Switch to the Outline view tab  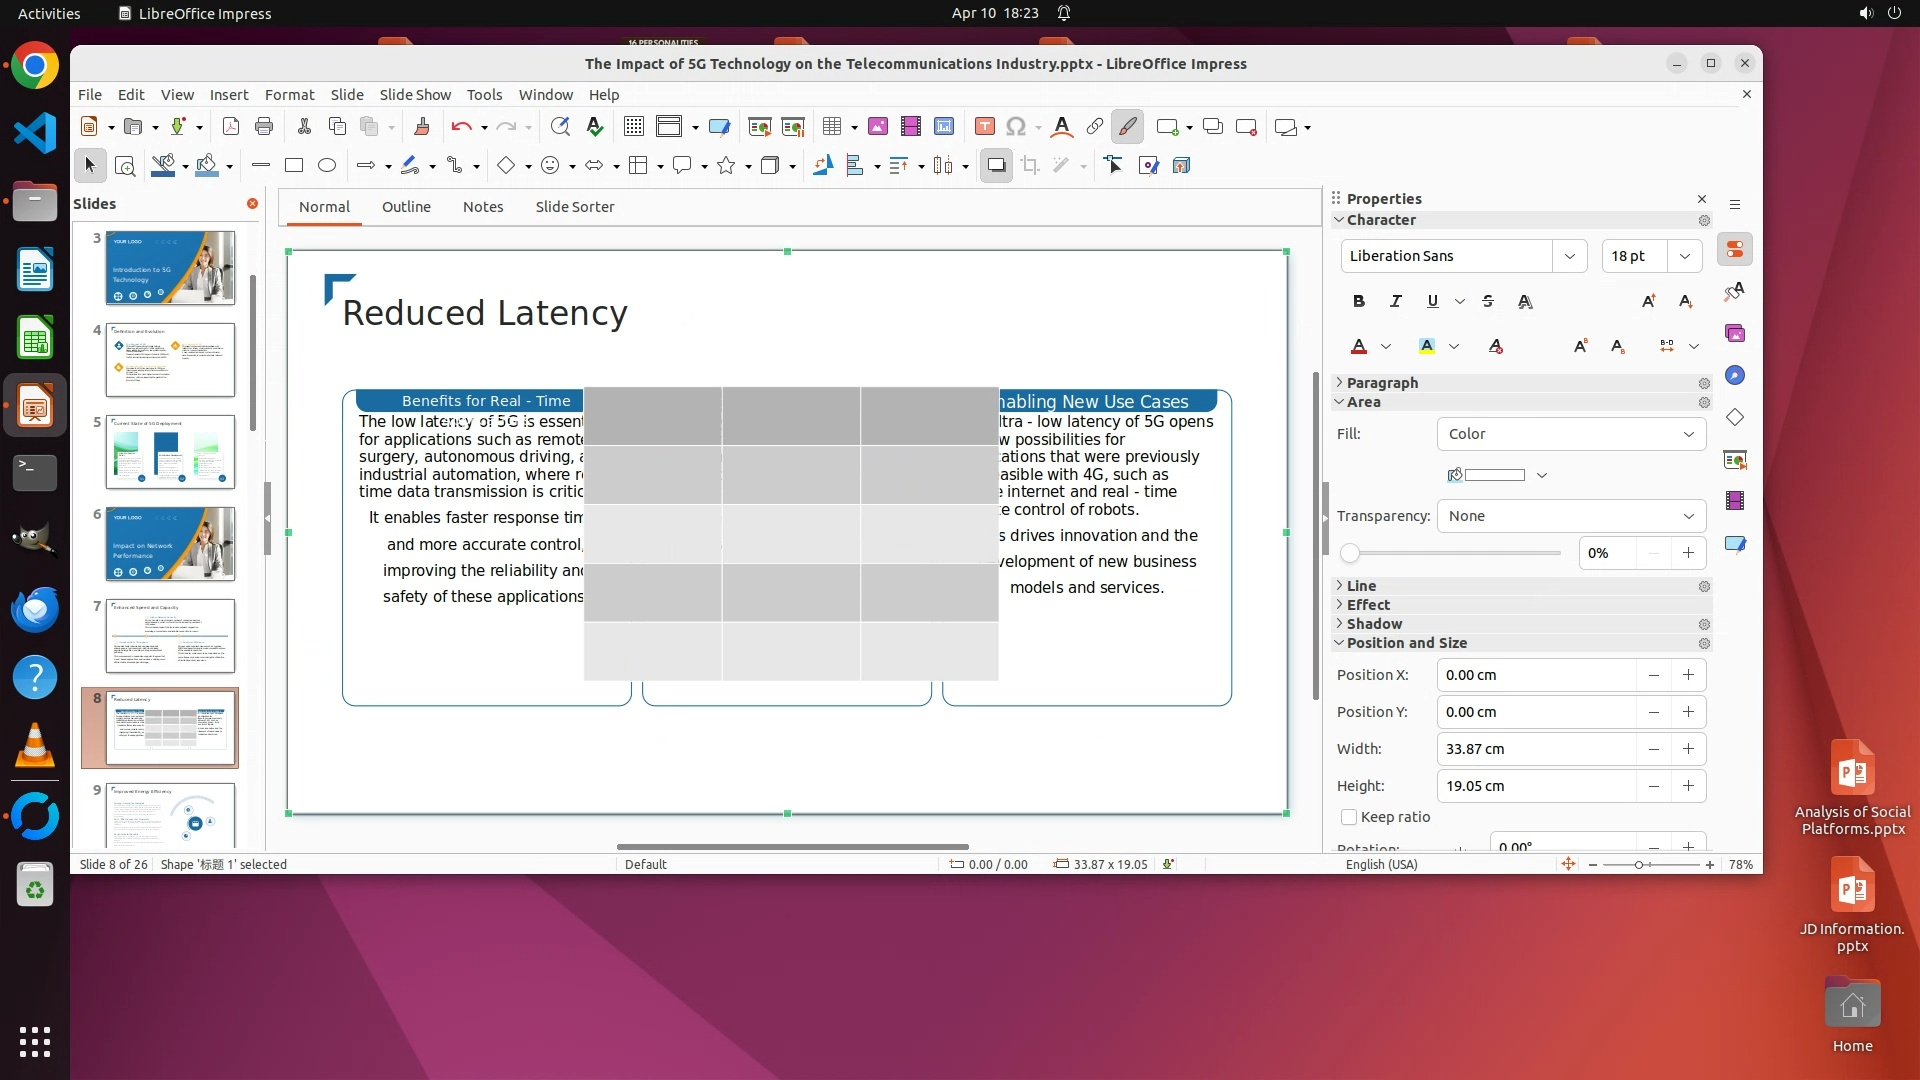coord(406,207)
